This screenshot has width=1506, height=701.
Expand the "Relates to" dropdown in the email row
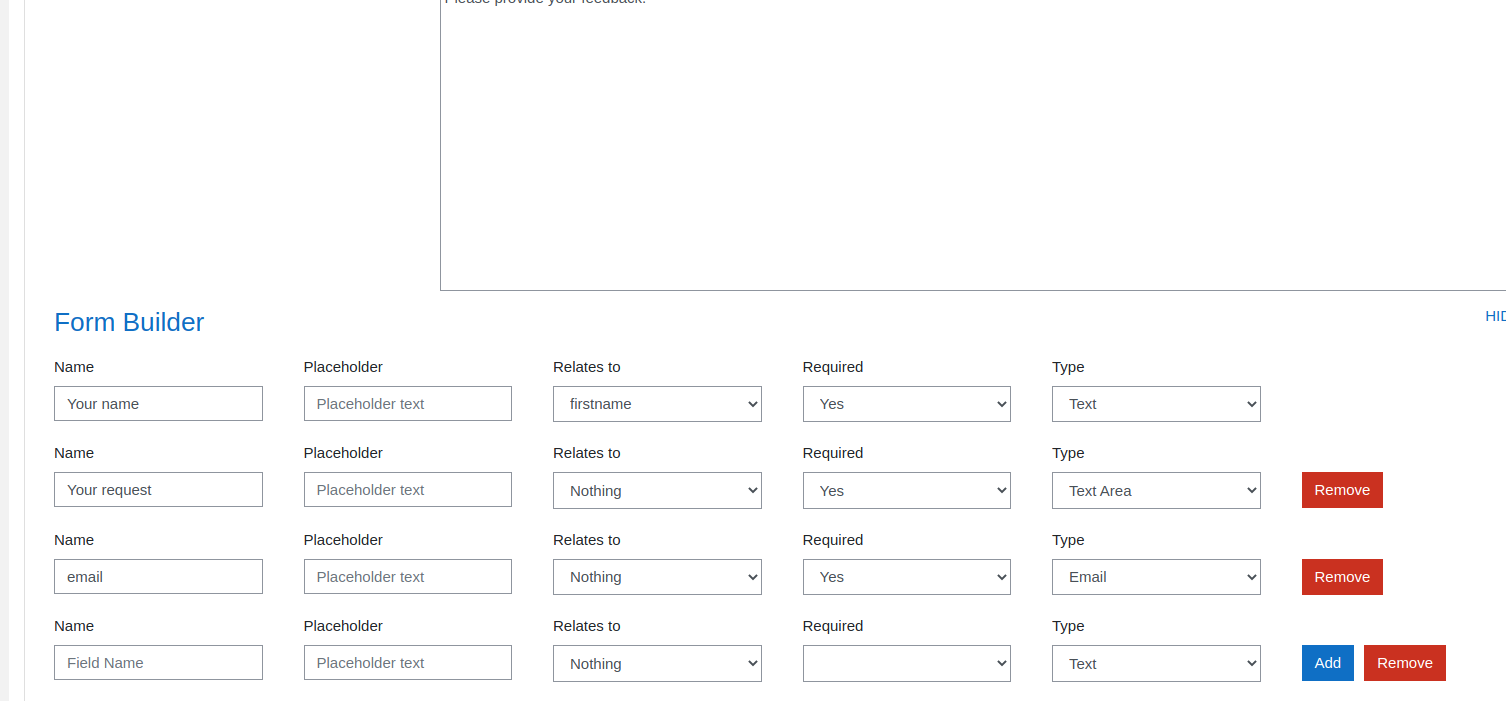pyautogui.click(x=656, y=576)
